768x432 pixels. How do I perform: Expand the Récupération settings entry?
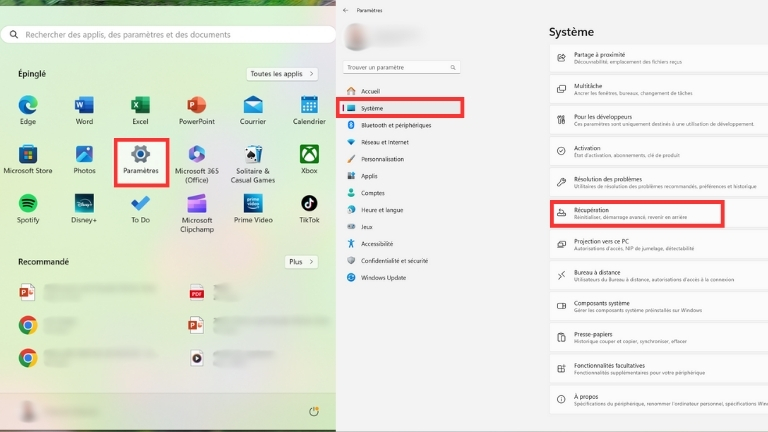[x=636, y=213]
